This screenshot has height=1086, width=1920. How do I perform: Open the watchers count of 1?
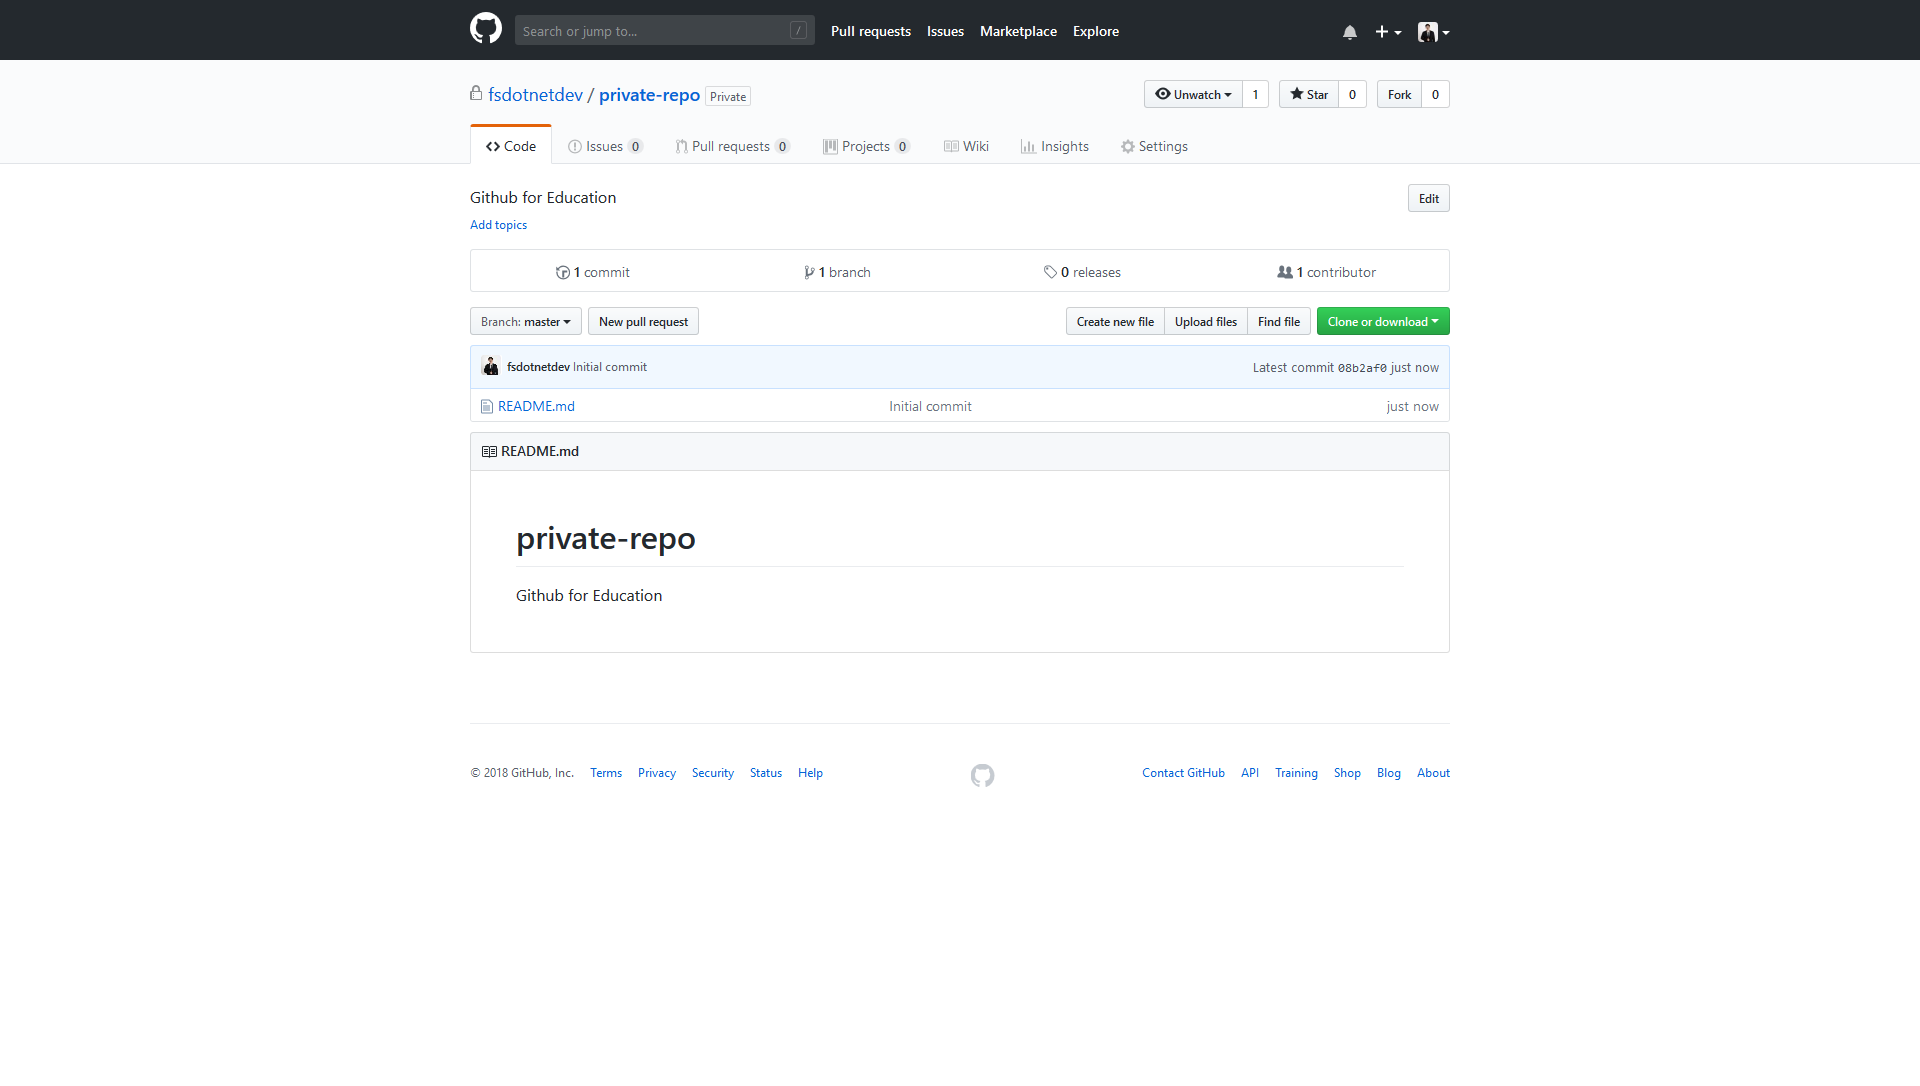tap(1255, 94)
